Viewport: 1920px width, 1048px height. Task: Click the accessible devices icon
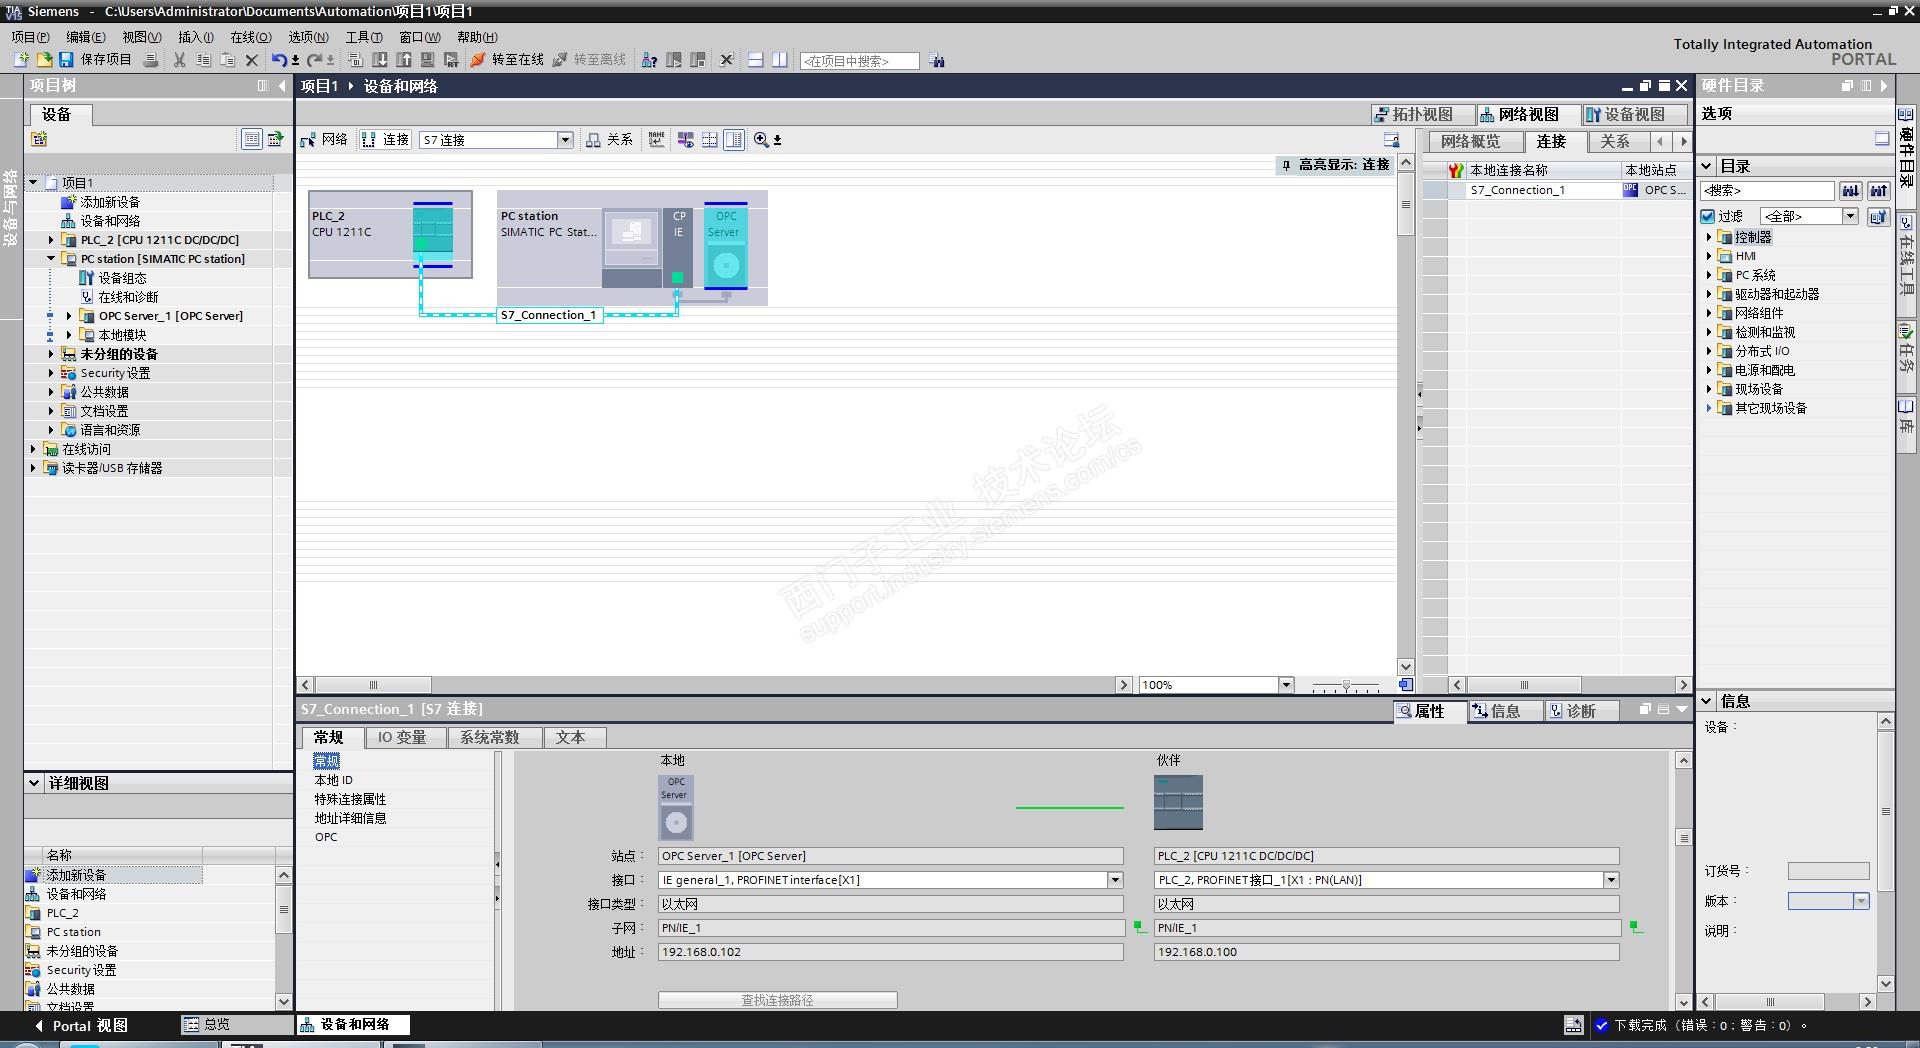pyautogui.click(x=649, y=60)
